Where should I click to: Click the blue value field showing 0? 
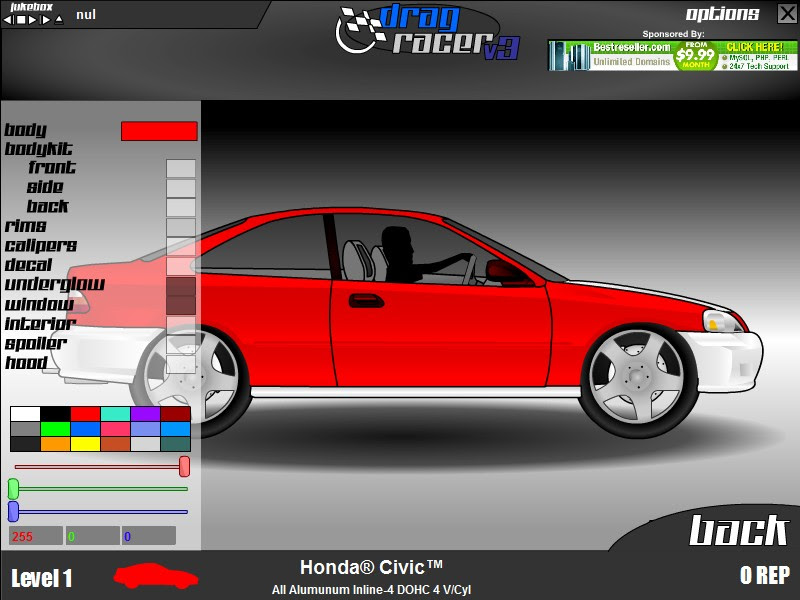pos(148,536)
